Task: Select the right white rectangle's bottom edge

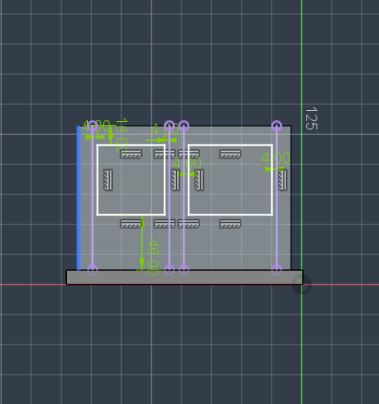Action: click(230, 215)
